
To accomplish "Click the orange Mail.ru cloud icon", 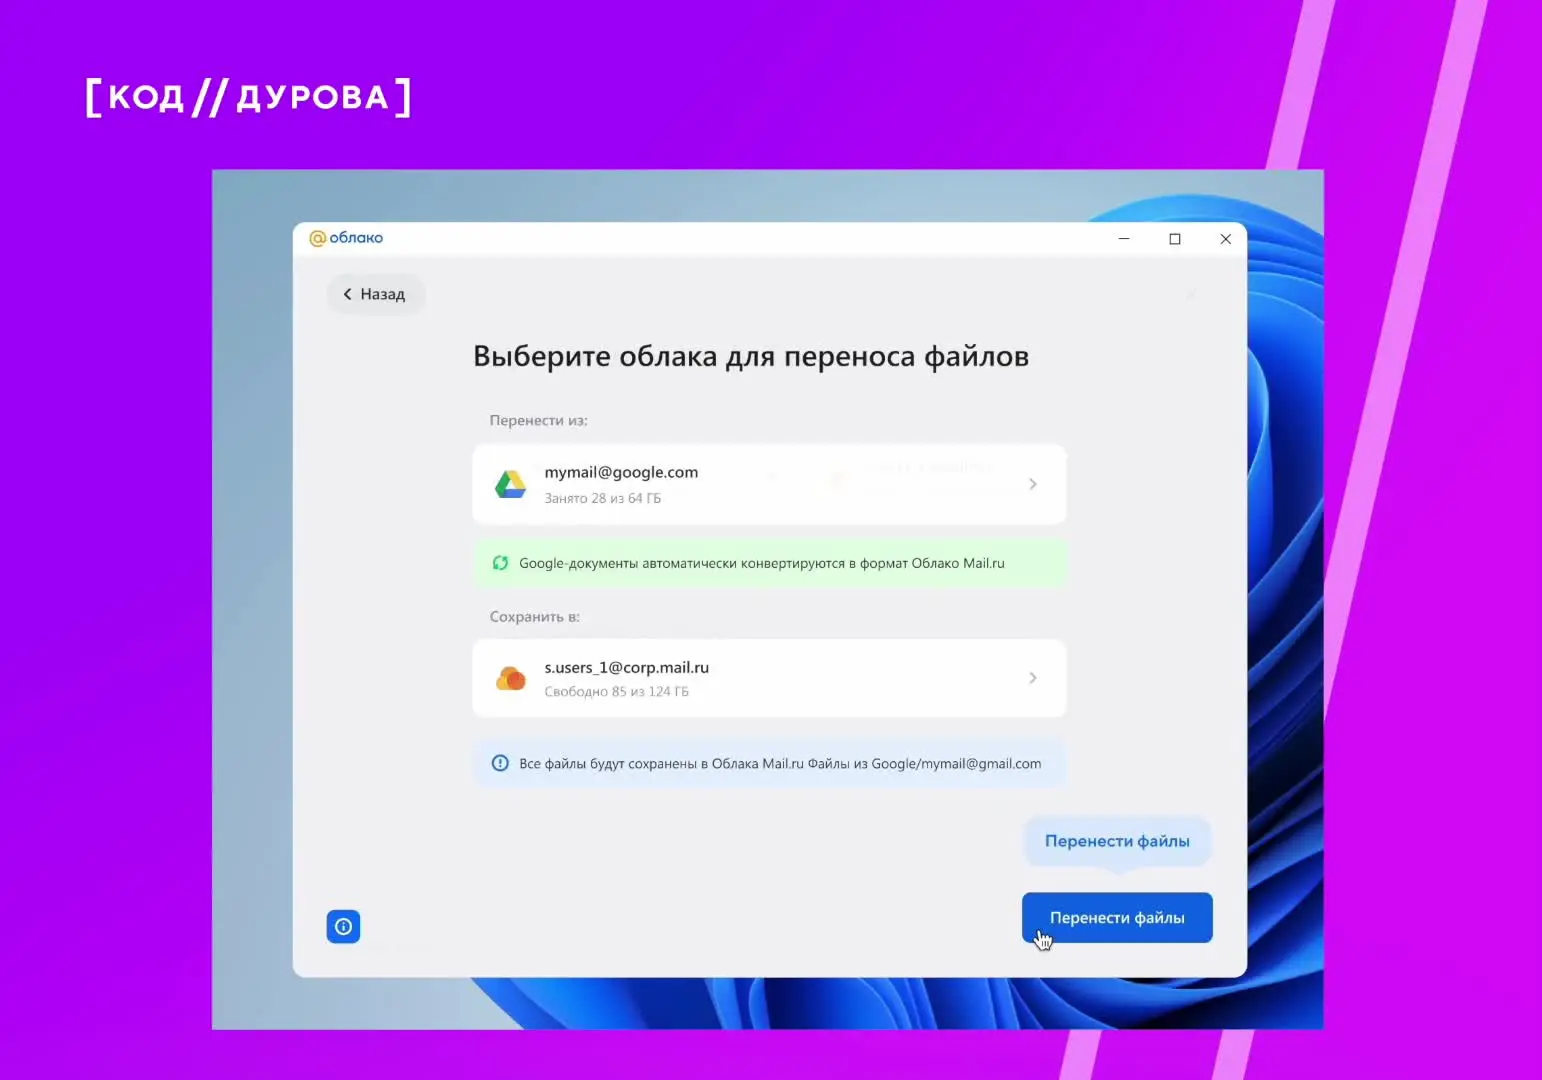I will pos(510,679).
